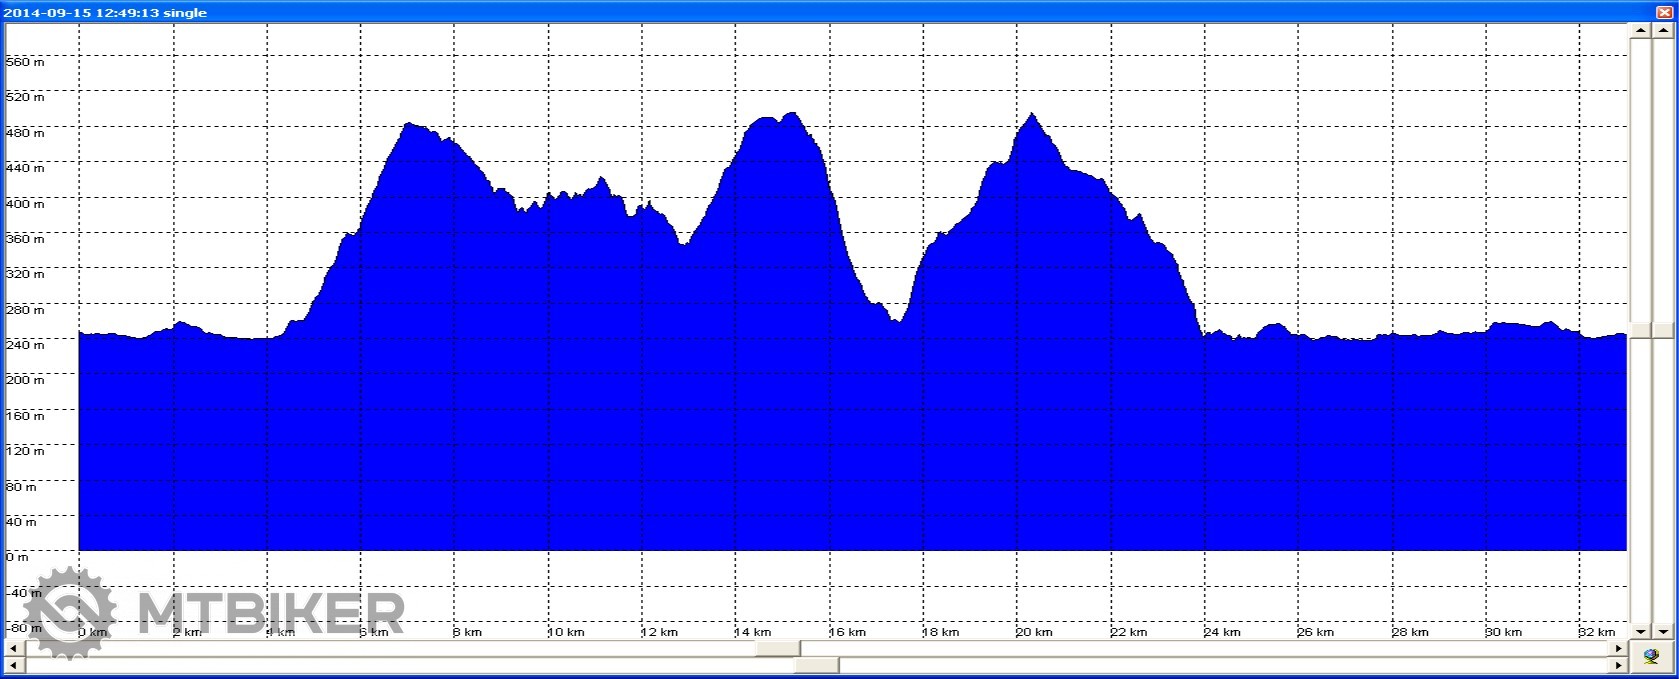Viewport: 1679px width, 679px height.
Task: Click the outermost vertical scrollbar's down arrow
Action: (1663, 631)
